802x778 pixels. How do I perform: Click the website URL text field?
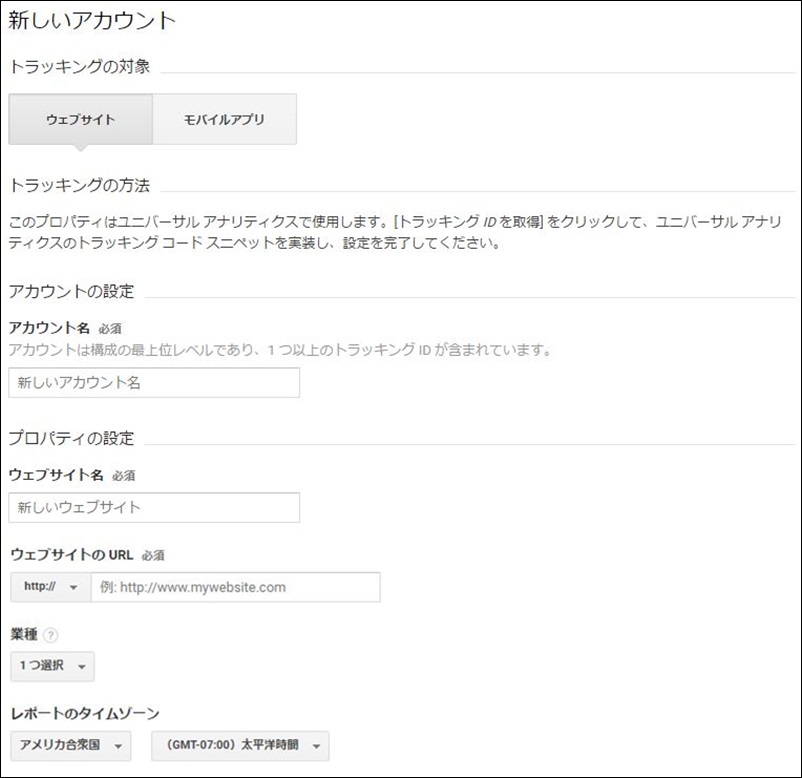(x=235, y=587)
